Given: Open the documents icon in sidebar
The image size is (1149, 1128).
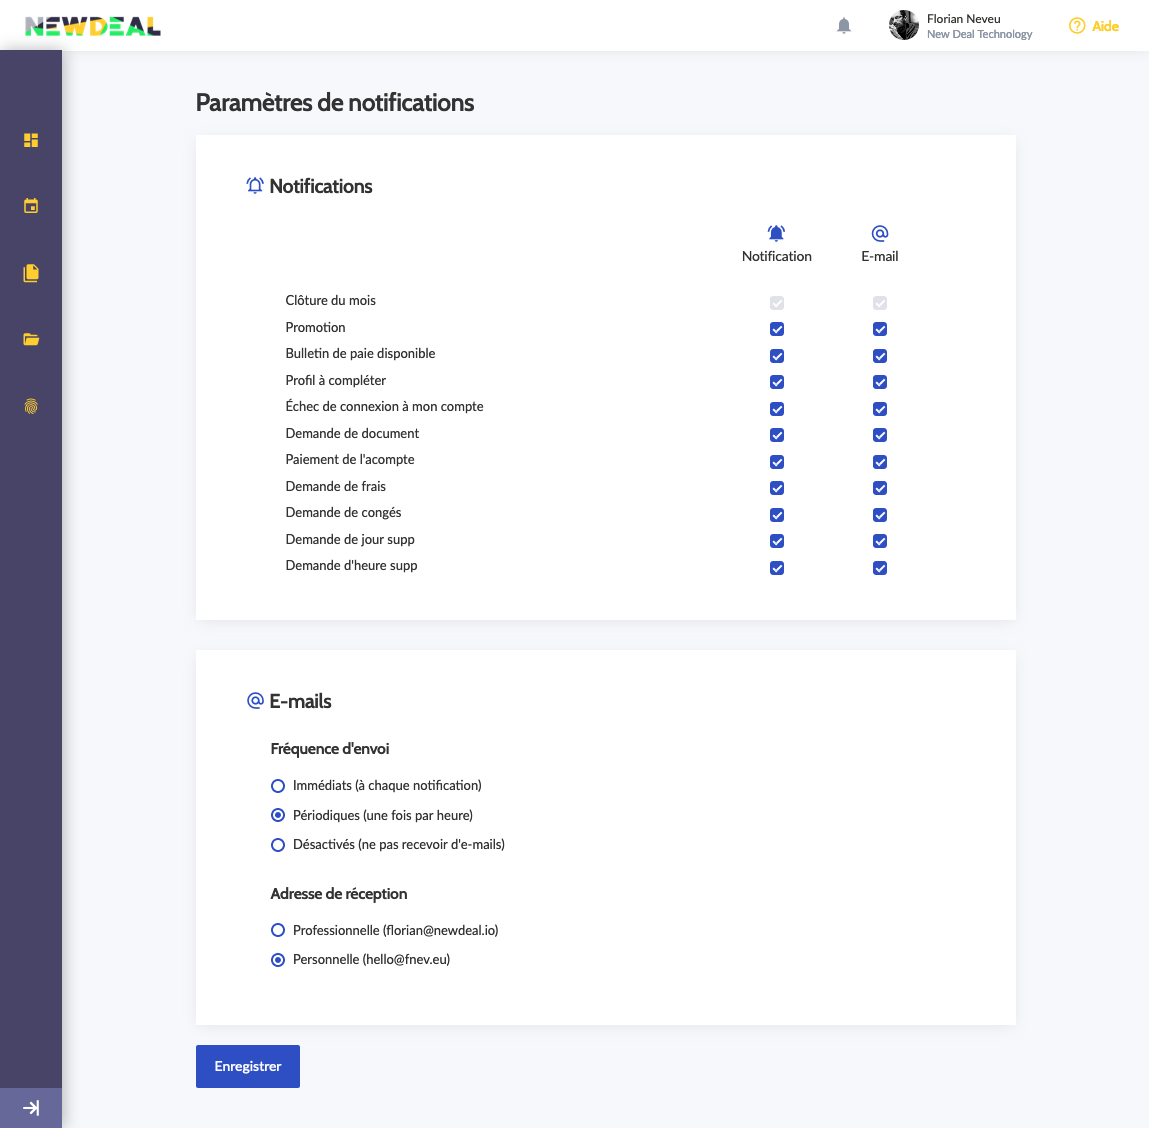Looking at the screenshot, I should click(x=31, y=273).
